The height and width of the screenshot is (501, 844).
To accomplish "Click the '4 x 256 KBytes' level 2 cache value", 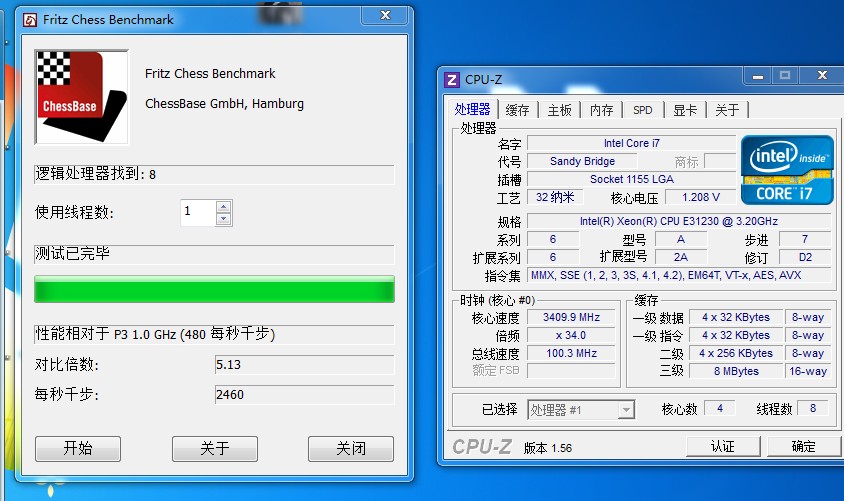I will click(736, 353).
